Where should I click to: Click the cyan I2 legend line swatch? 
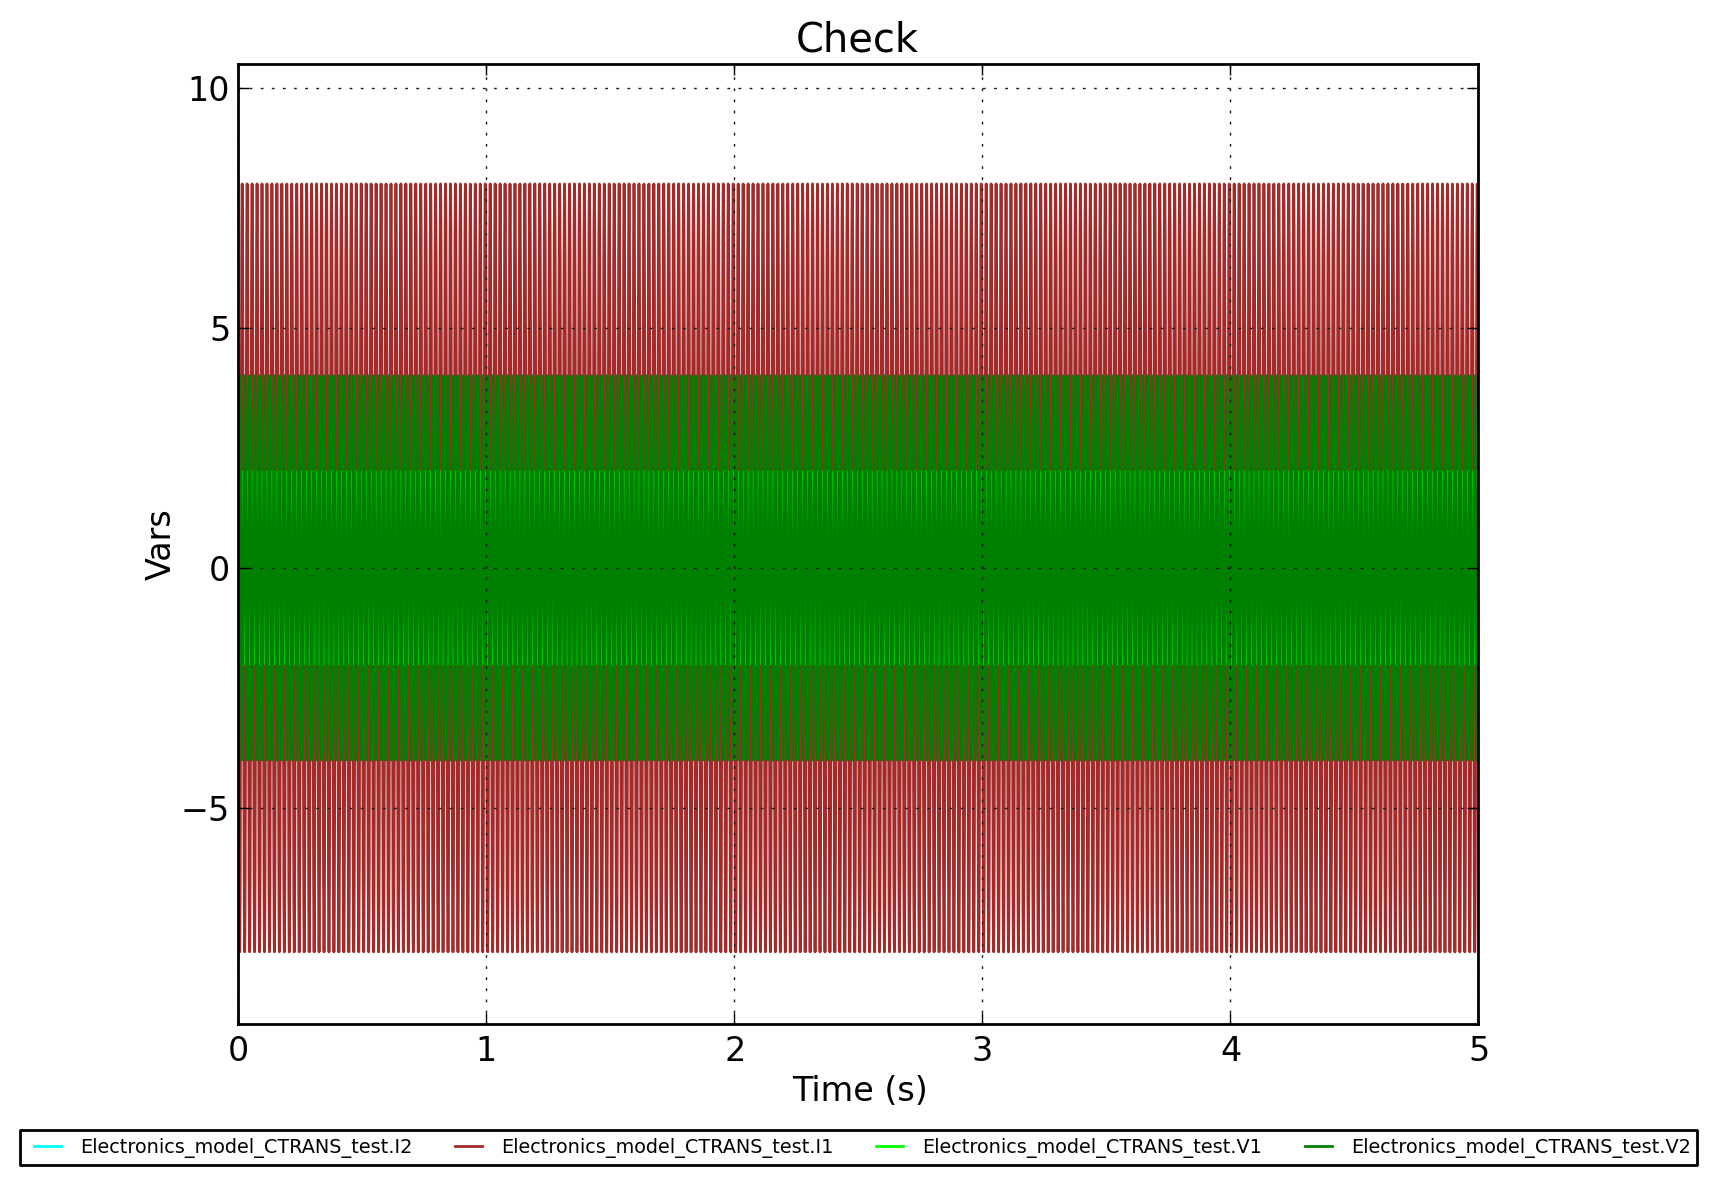pos(48,1146)
